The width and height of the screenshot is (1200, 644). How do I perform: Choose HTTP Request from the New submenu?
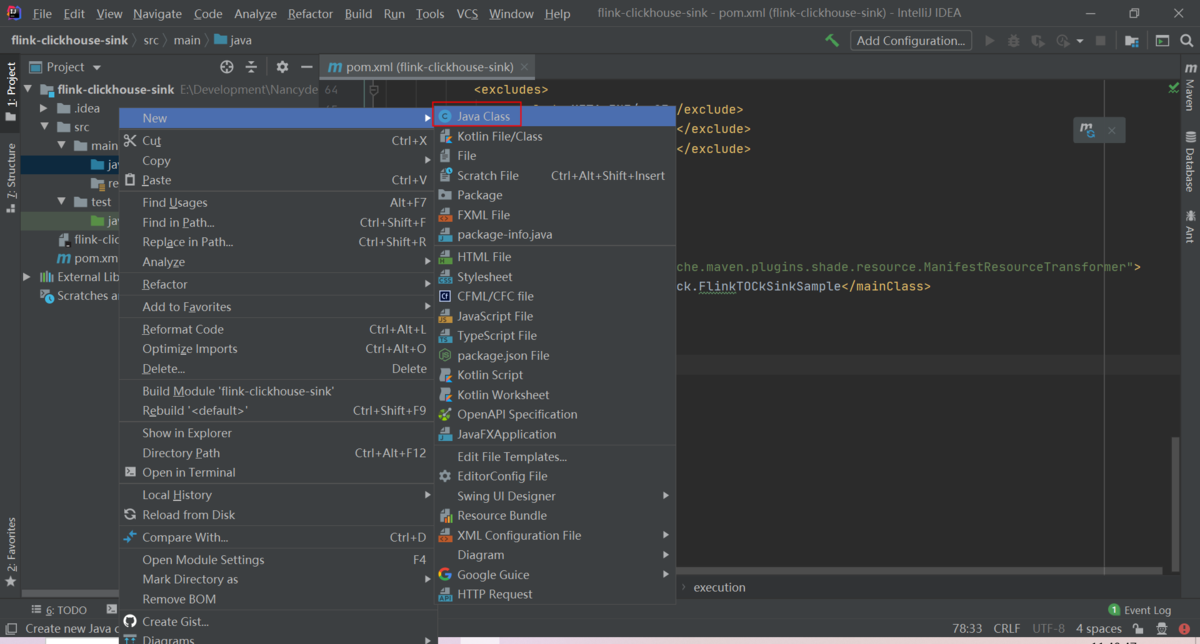click(x=555, y=594)
